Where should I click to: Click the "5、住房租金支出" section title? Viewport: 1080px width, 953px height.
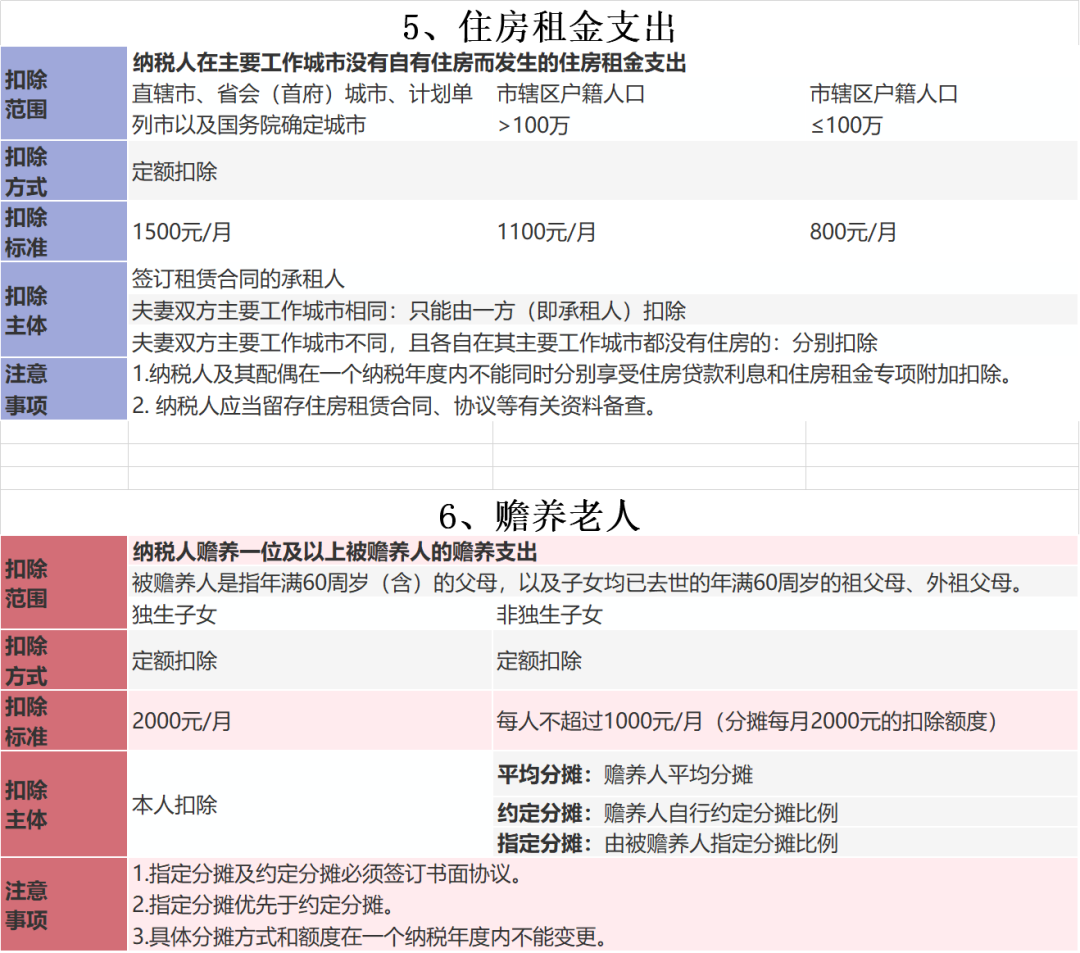[539, 24]
